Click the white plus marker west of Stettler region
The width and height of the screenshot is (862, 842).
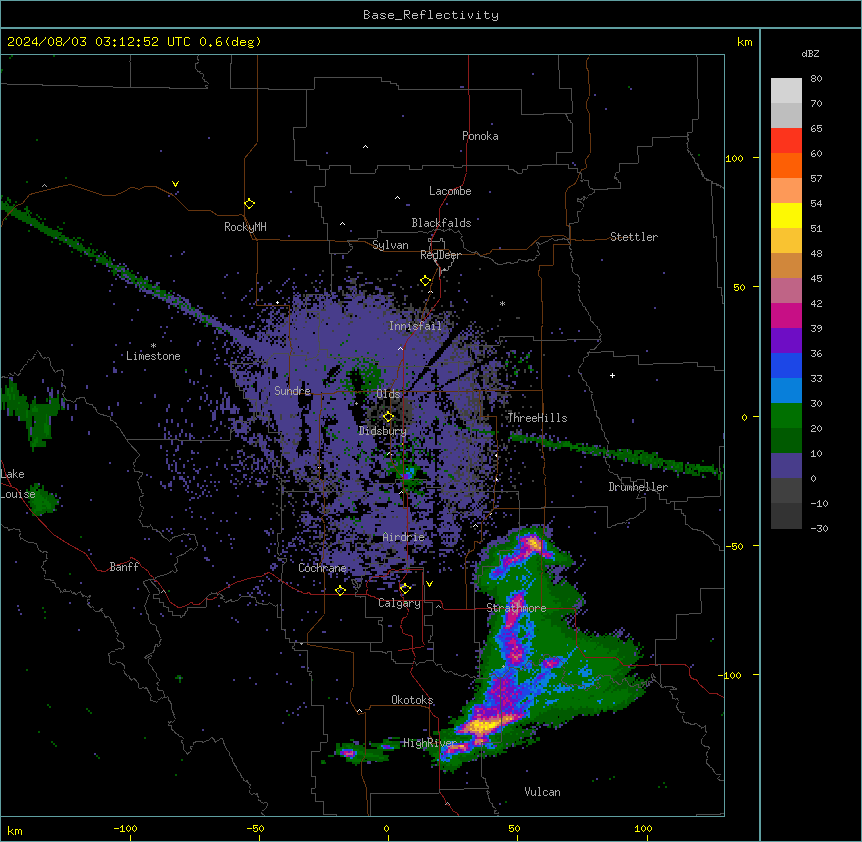[x=612, y=375]
